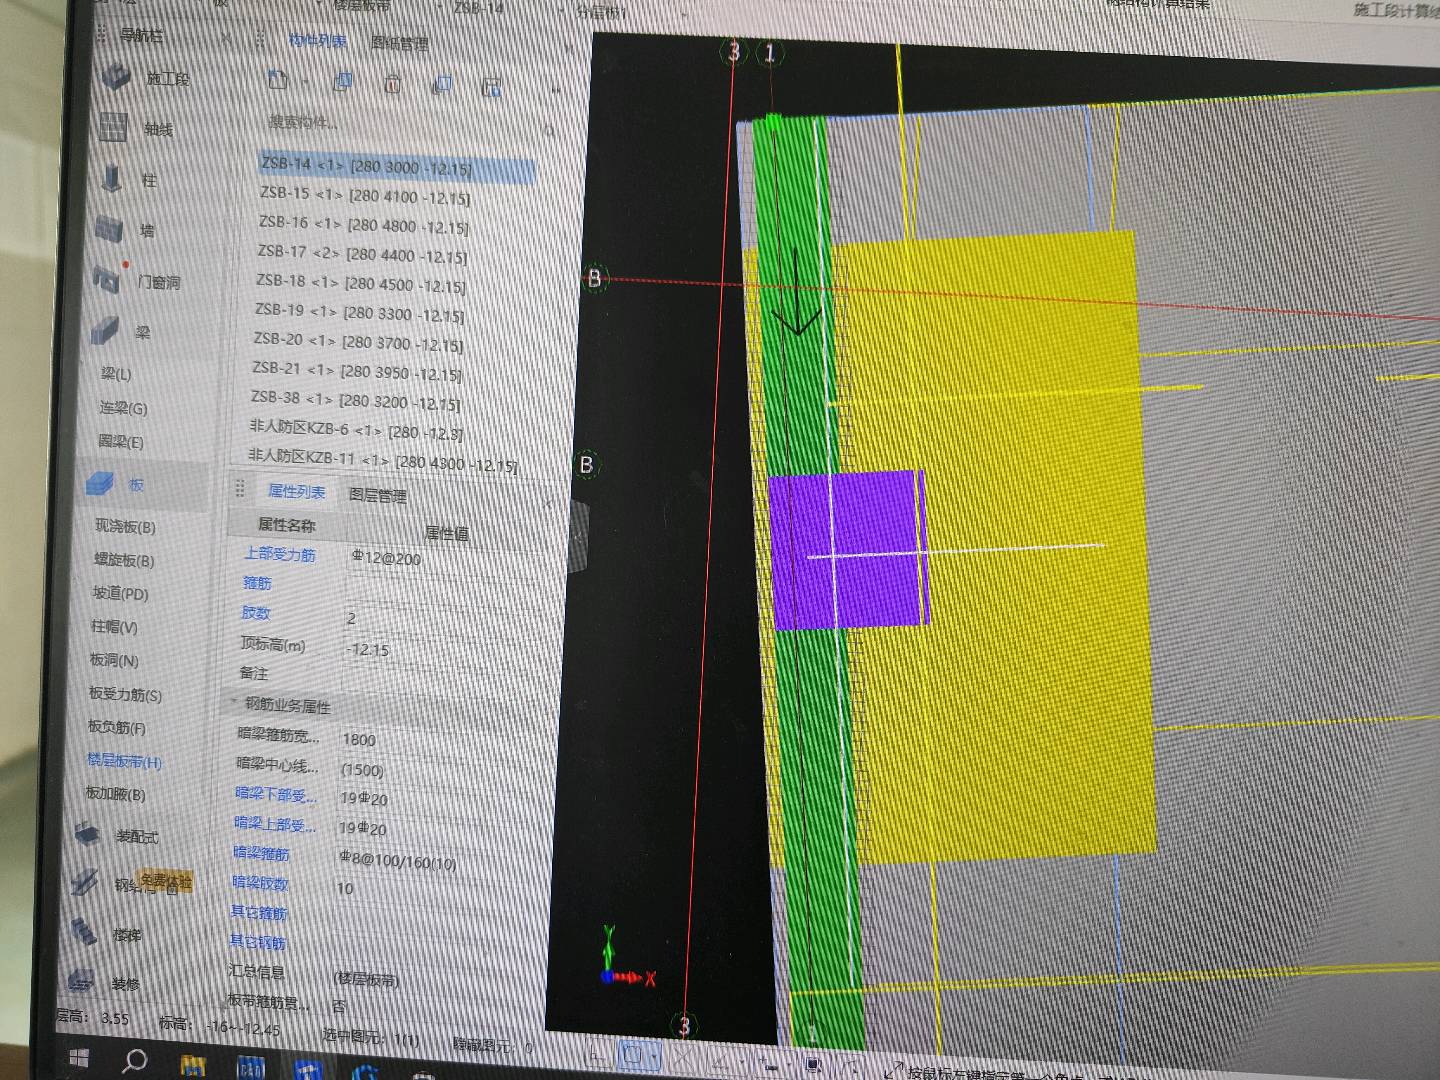Expand overflow arrows of component toolbar
This screenshot has height=1080, width=1440.
click(556, 91)
